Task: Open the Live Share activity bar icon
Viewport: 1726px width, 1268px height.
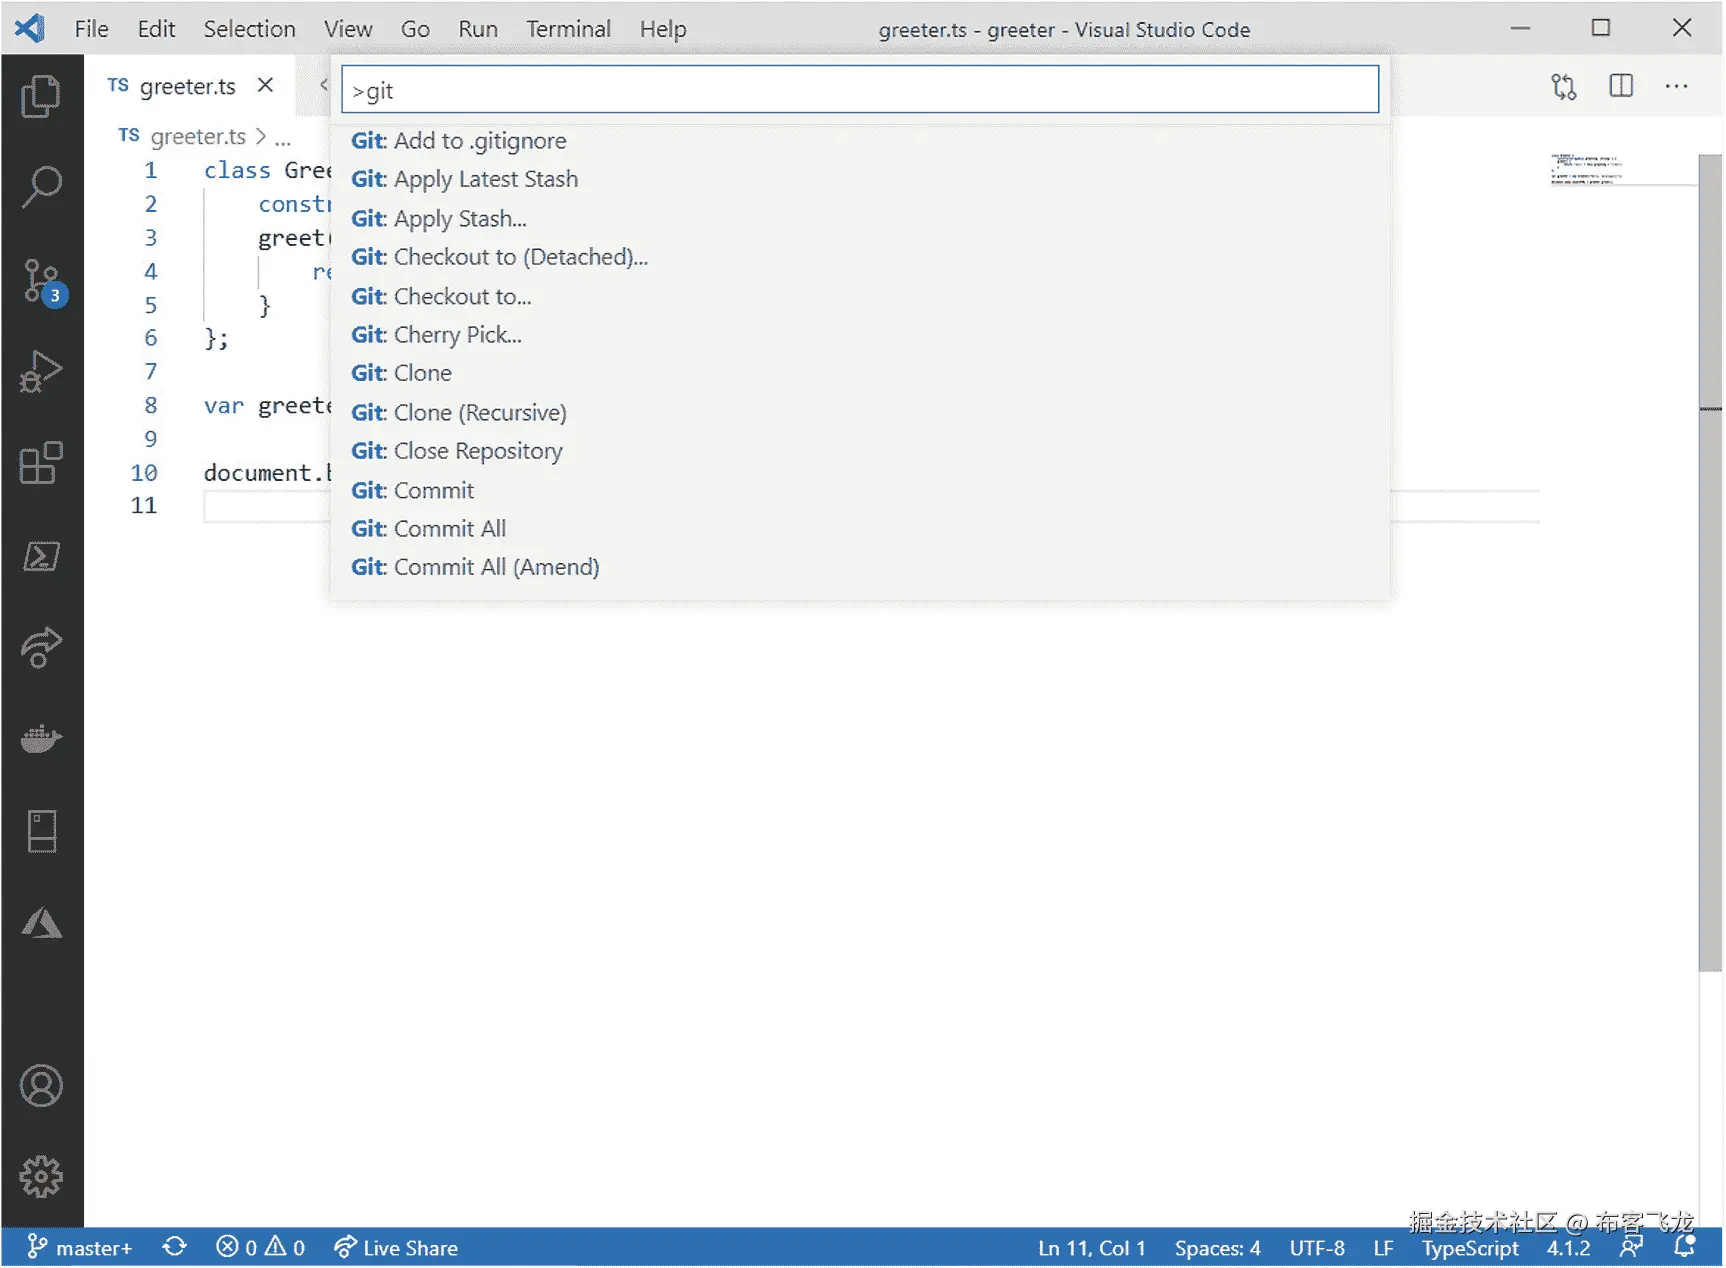Action: (x=41, y=647)
